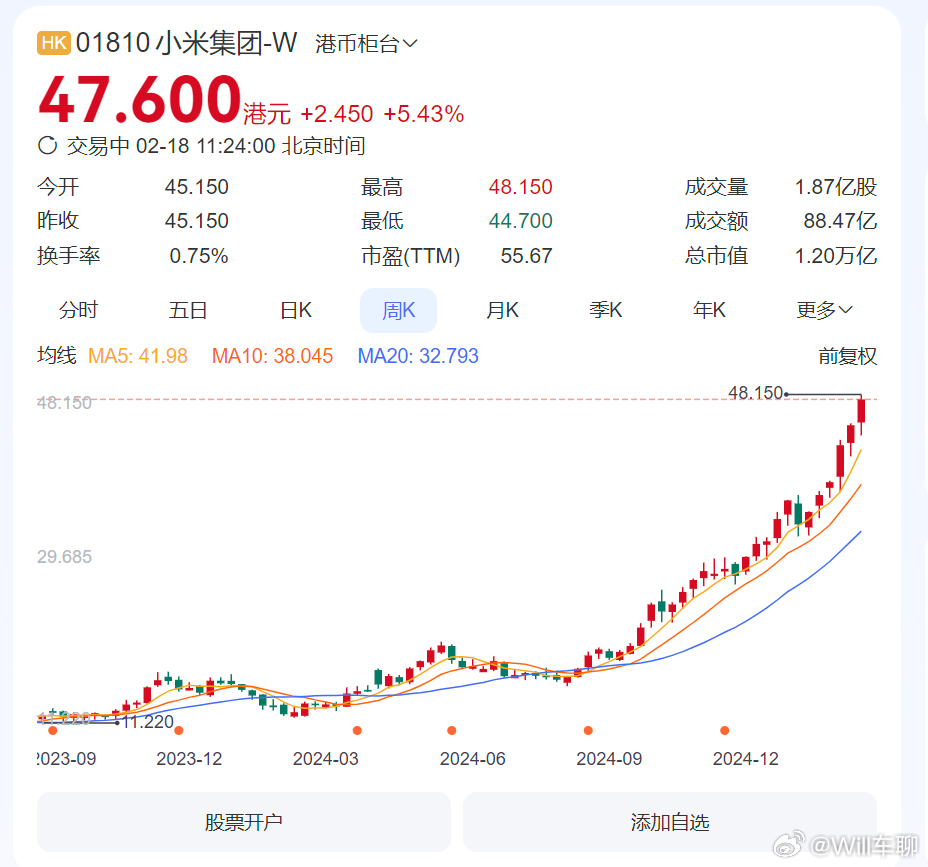Switch to the 月K tab
Screen dimensions: 928x867
point(502,310)
